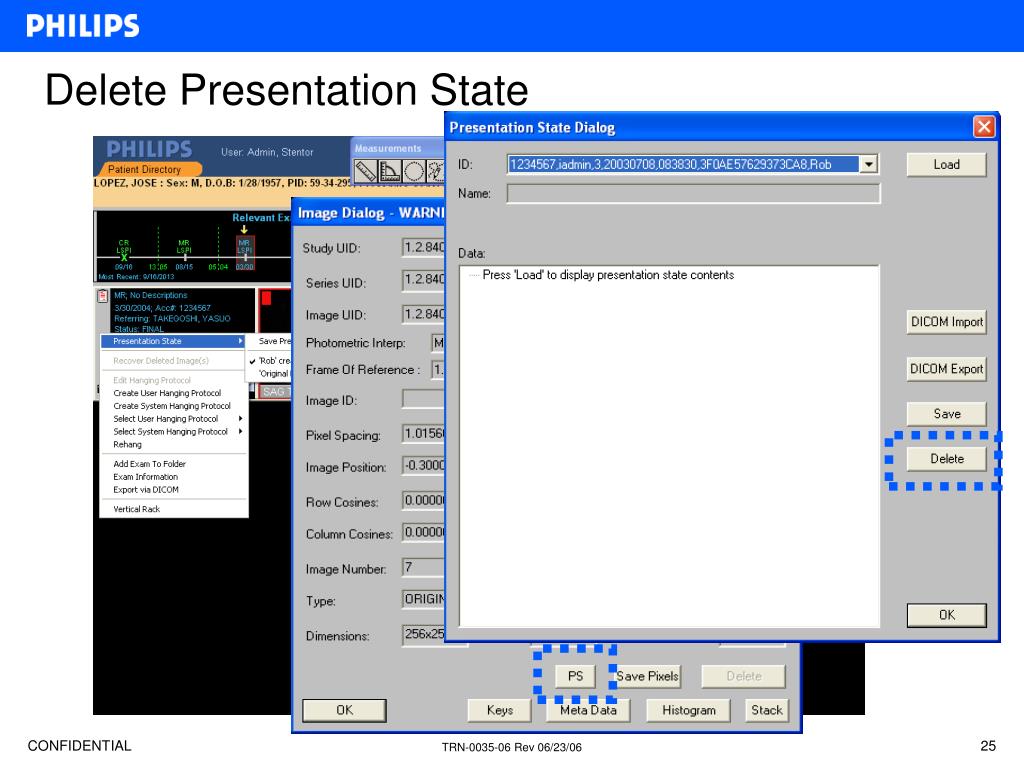Click into the Name field

(x=694, y=194)
